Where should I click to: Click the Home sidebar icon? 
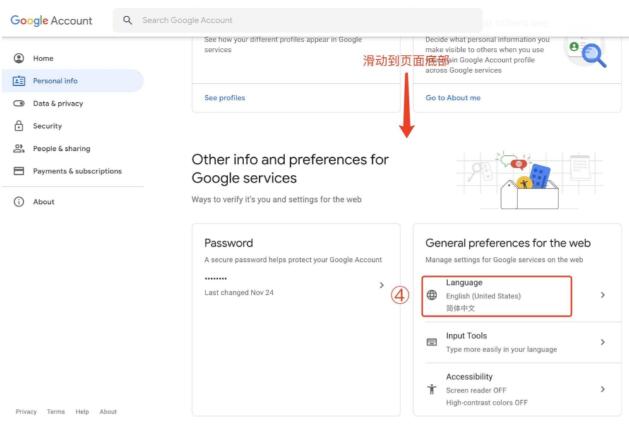tap(19, 58)
